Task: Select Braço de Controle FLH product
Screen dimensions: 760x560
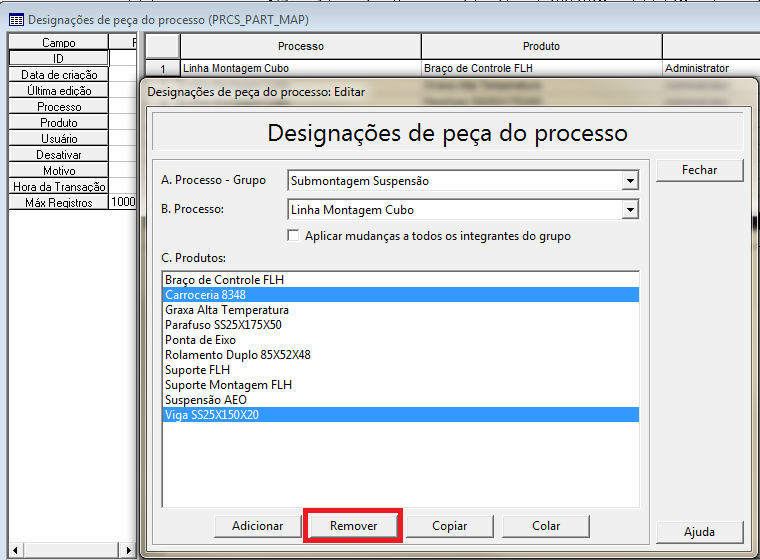Action: (401, 280)
